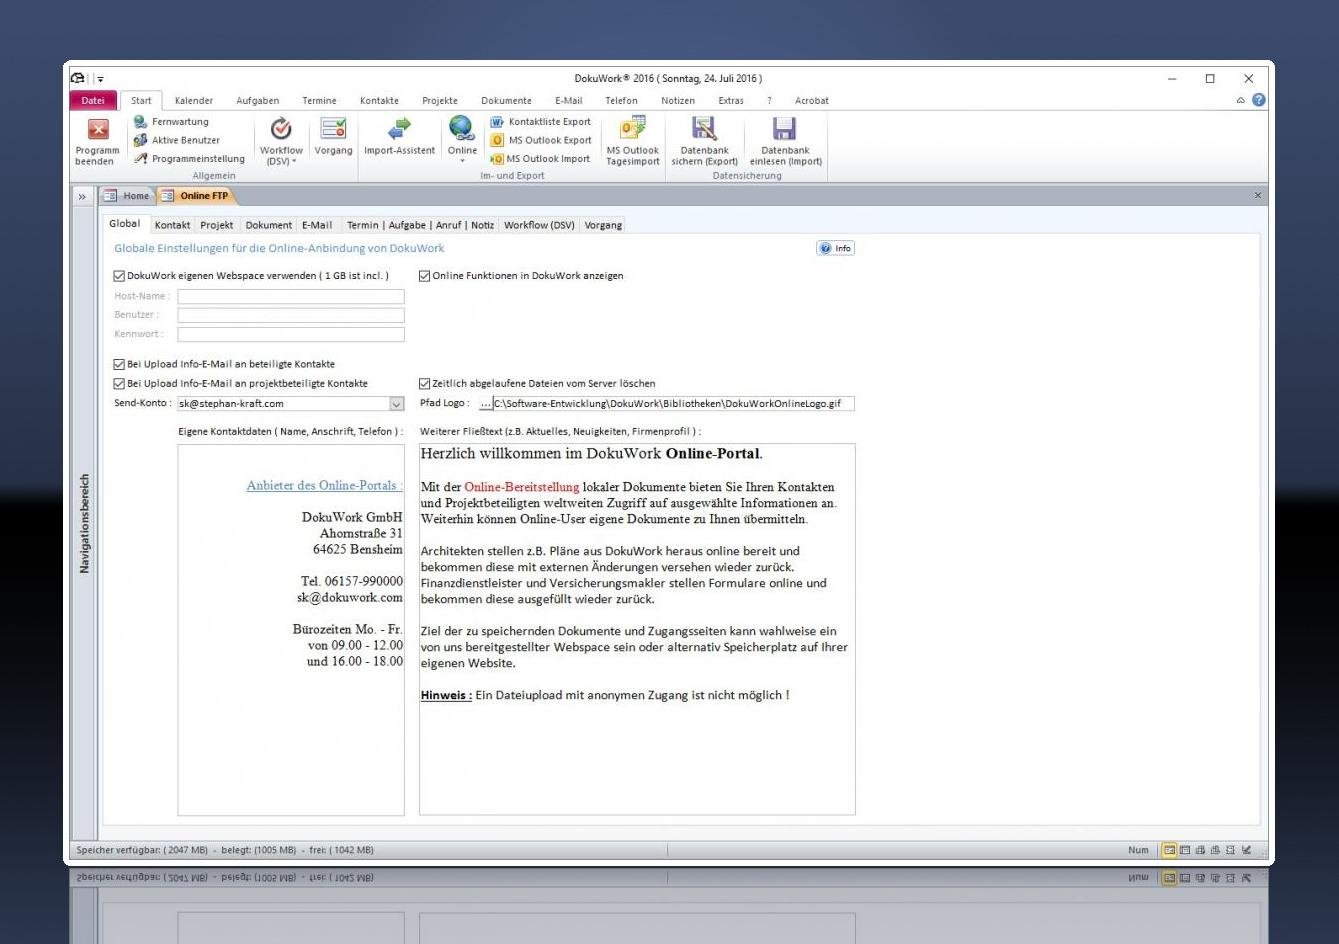The width and height of the screenshot is (1339, 944).
Task: Click the Anbieter des Online-Portals link
Action: point(325,486)
